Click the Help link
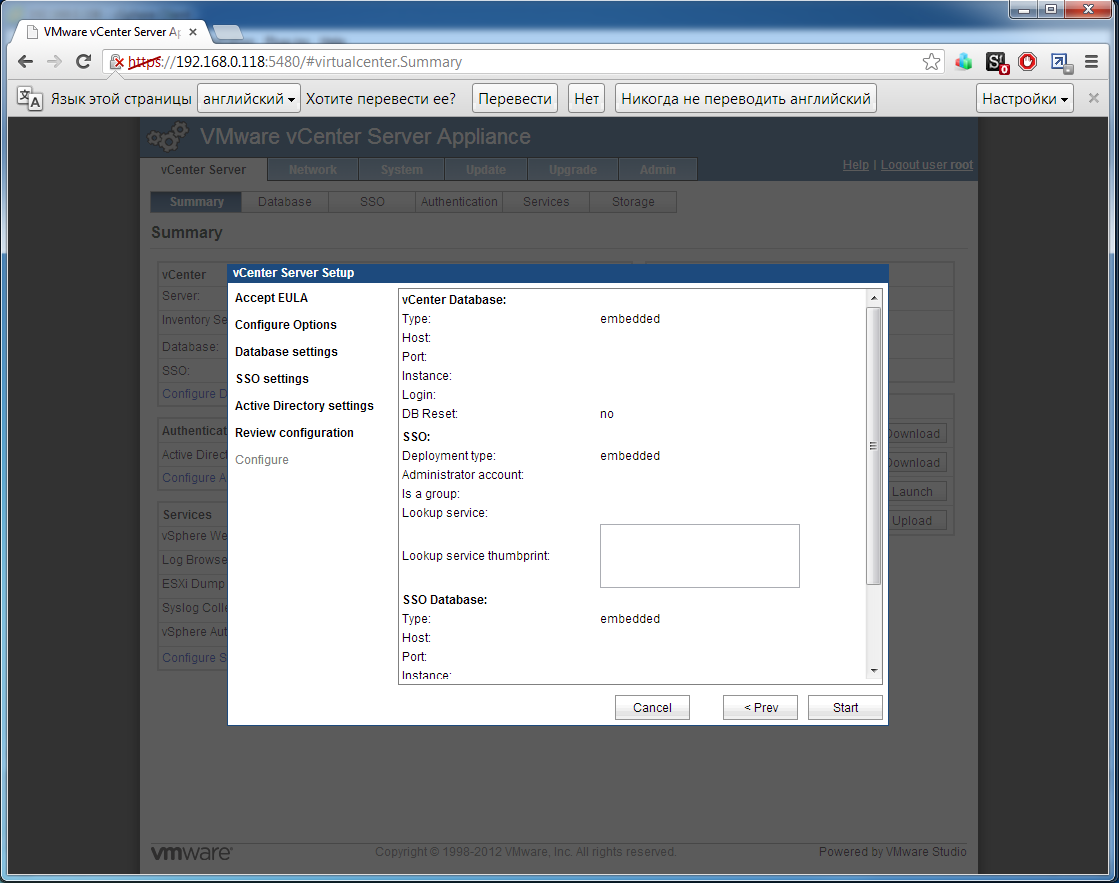 (856, 165)
